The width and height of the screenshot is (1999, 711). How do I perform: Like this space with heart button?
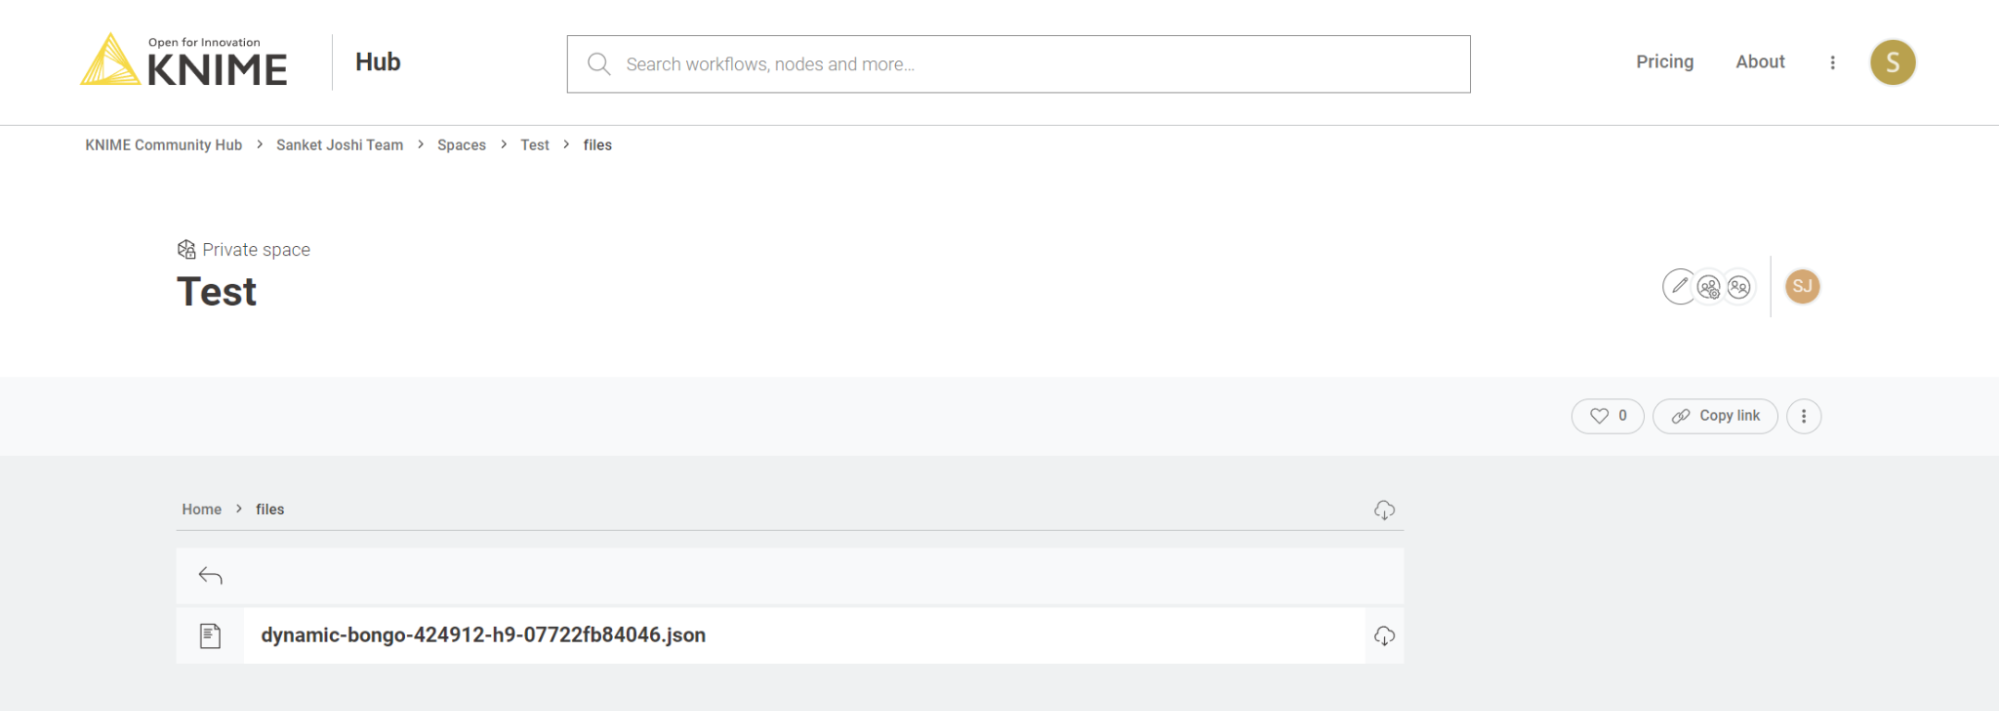click(1607, 416)
